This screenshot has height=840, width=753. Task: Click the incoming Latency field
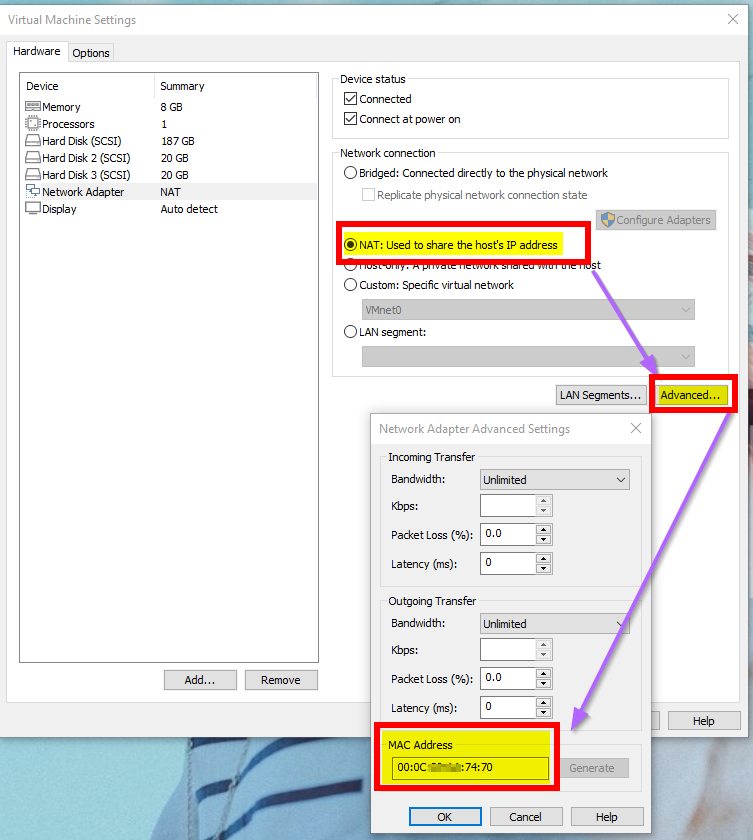click(x=508, y=563)
